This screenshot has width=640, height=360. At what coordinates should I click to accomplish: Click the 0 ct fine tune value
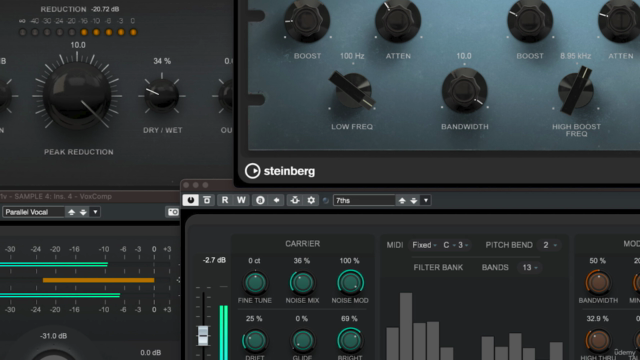(x=254, y=261)
